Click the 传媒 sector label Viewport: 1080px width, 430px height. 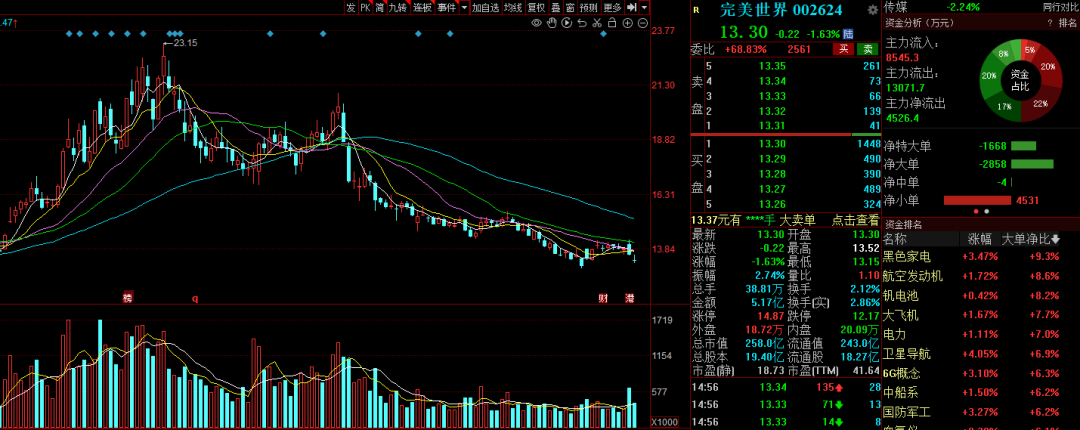(895, 7)
